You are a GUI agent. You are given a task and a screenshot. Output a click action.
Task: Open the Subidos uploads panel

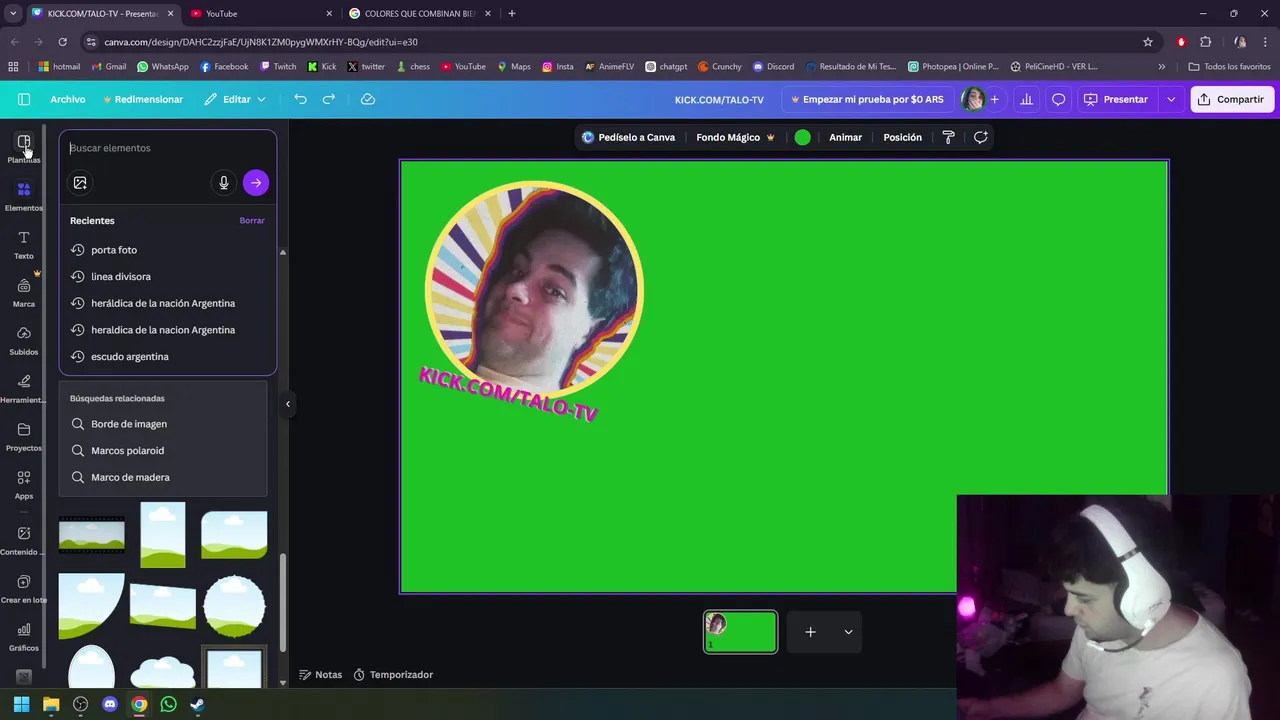pos(24,340)
